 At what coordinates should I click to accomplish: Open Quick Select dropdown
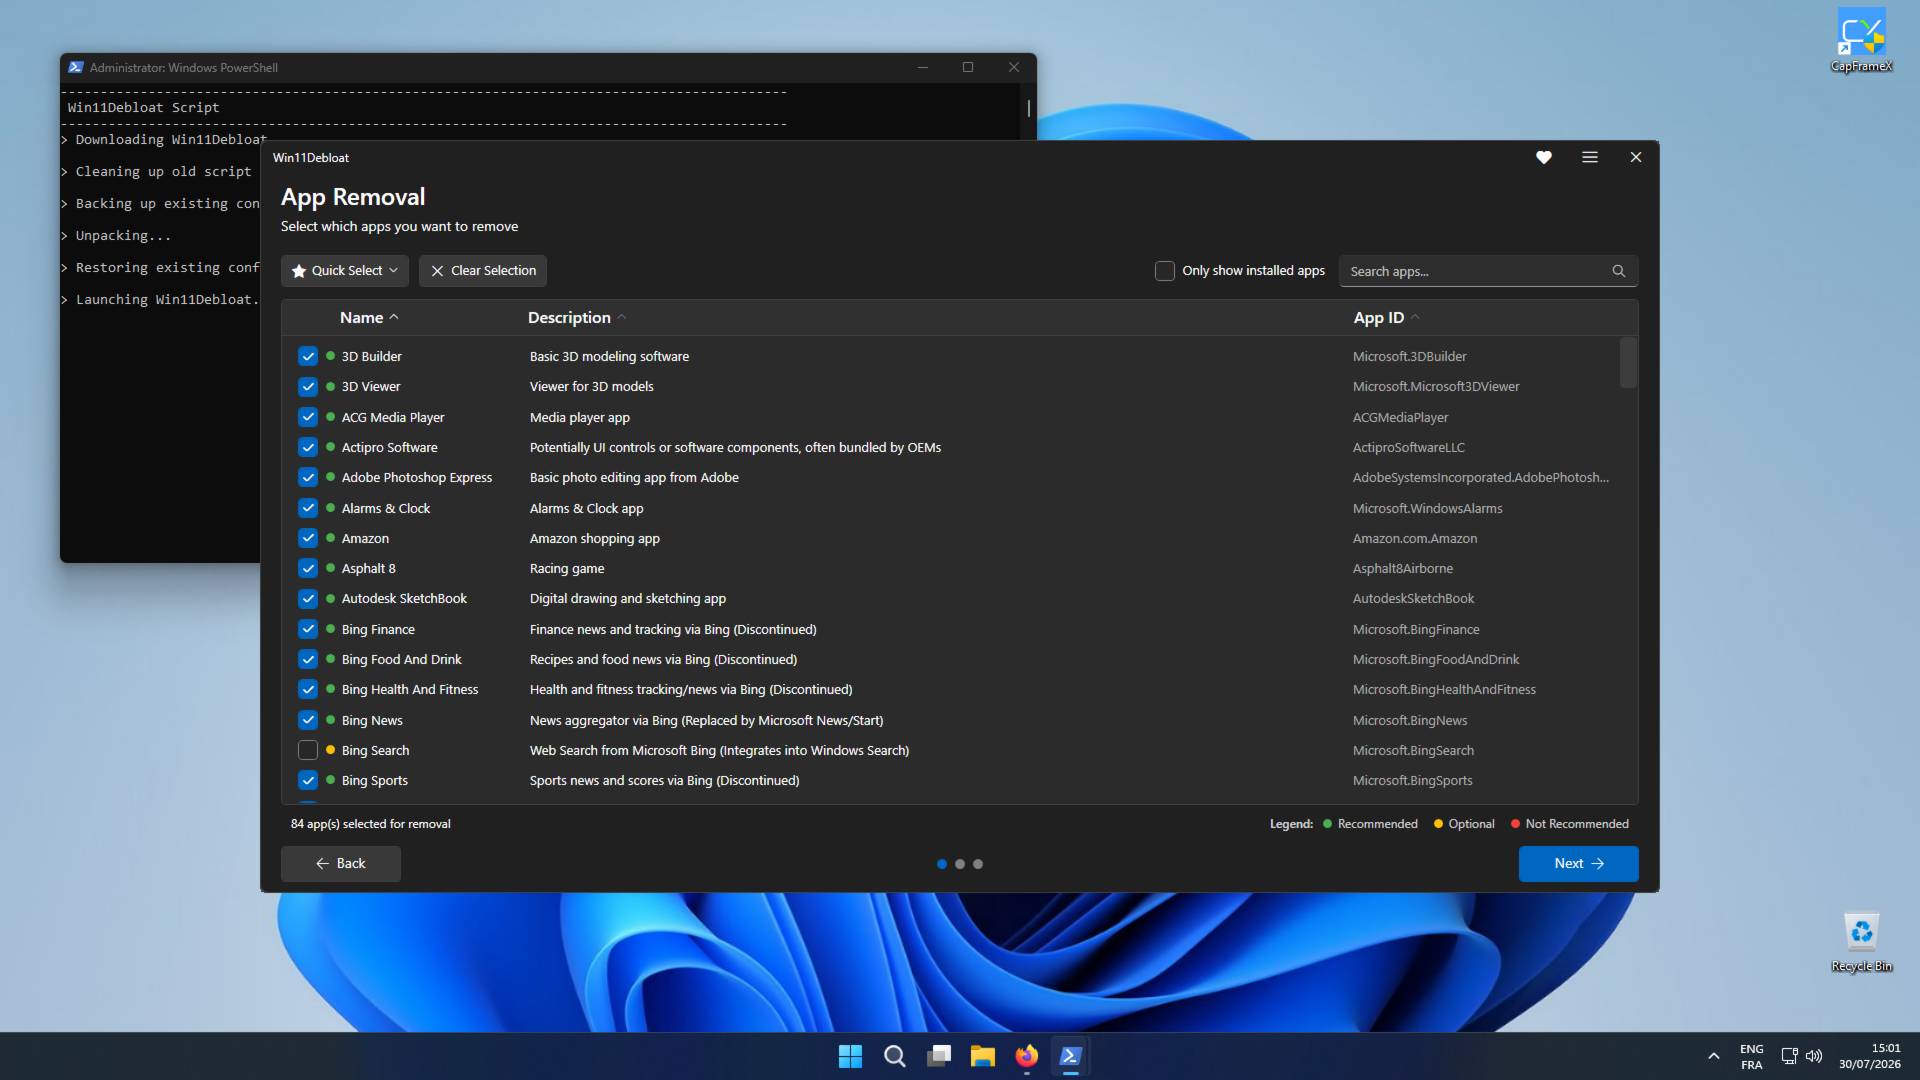click(x=344, y=271)
